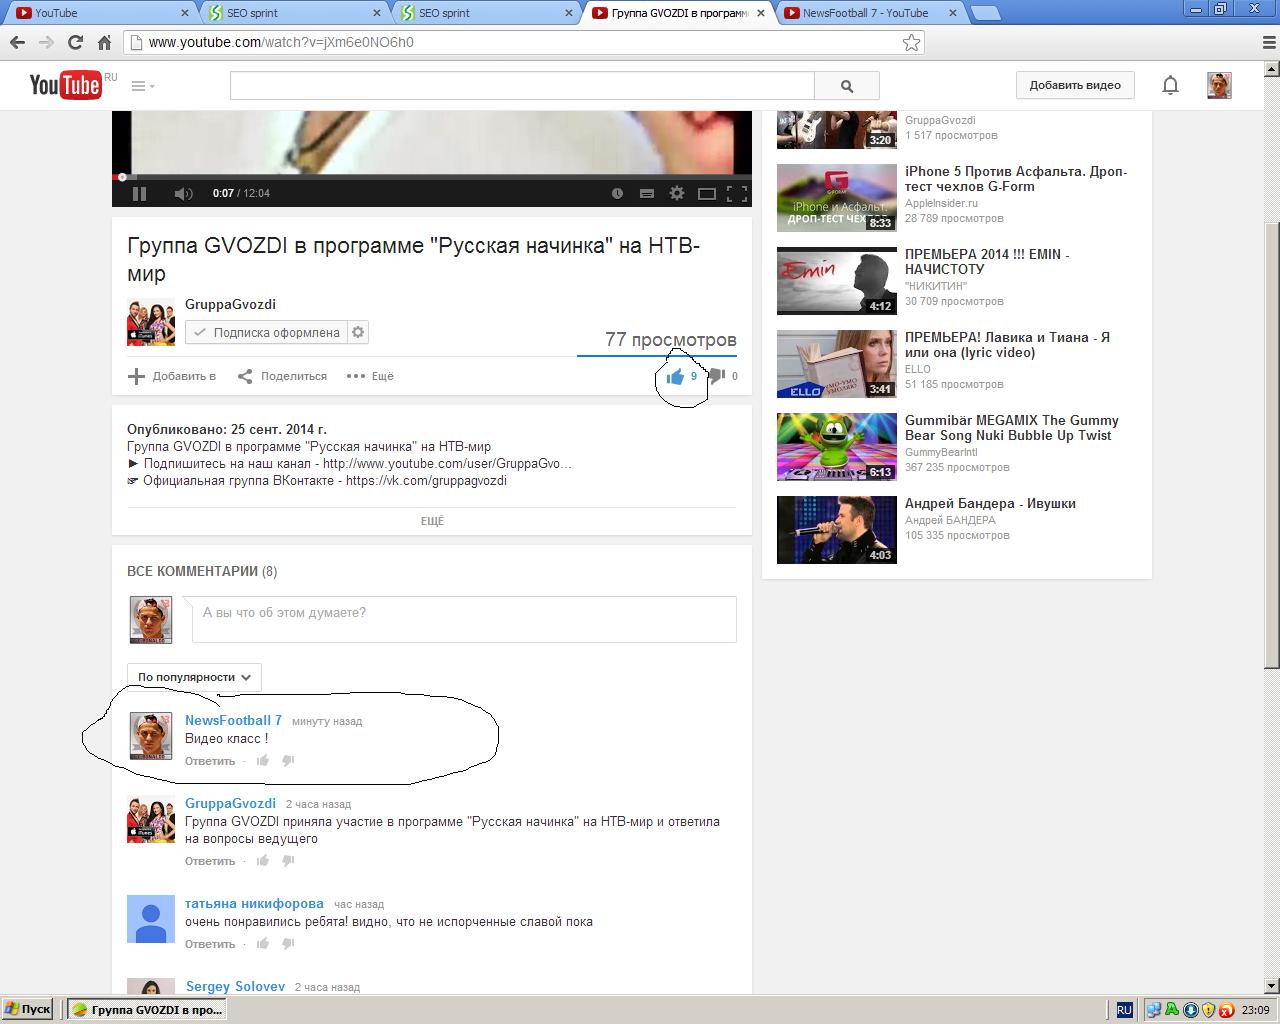1280x1024 pixels.
Task: Go to the browser home page icon
Action: (104, 42)
